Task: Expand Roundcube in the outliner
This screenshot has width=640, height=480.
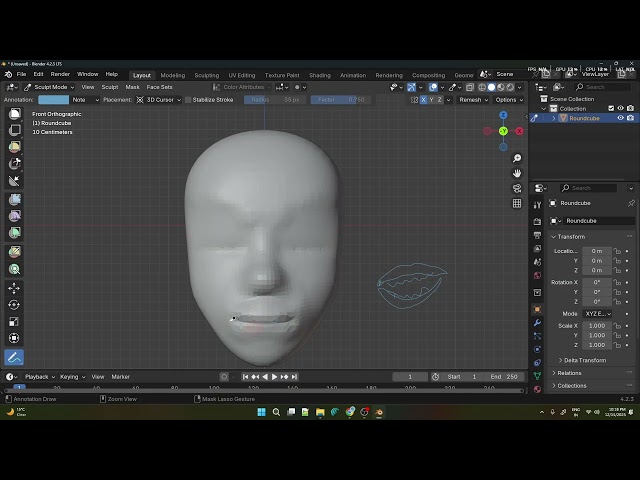Action: (554, 118)
